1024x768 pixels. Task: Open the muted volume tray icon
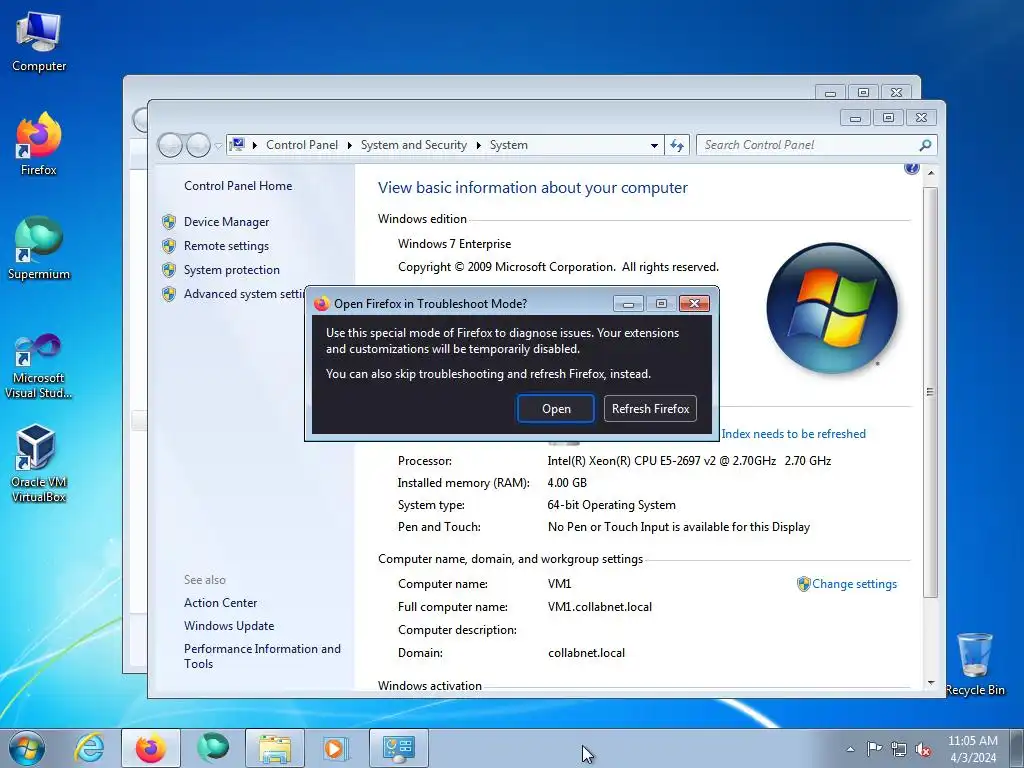pyautogui.click(x=923, y=749)
